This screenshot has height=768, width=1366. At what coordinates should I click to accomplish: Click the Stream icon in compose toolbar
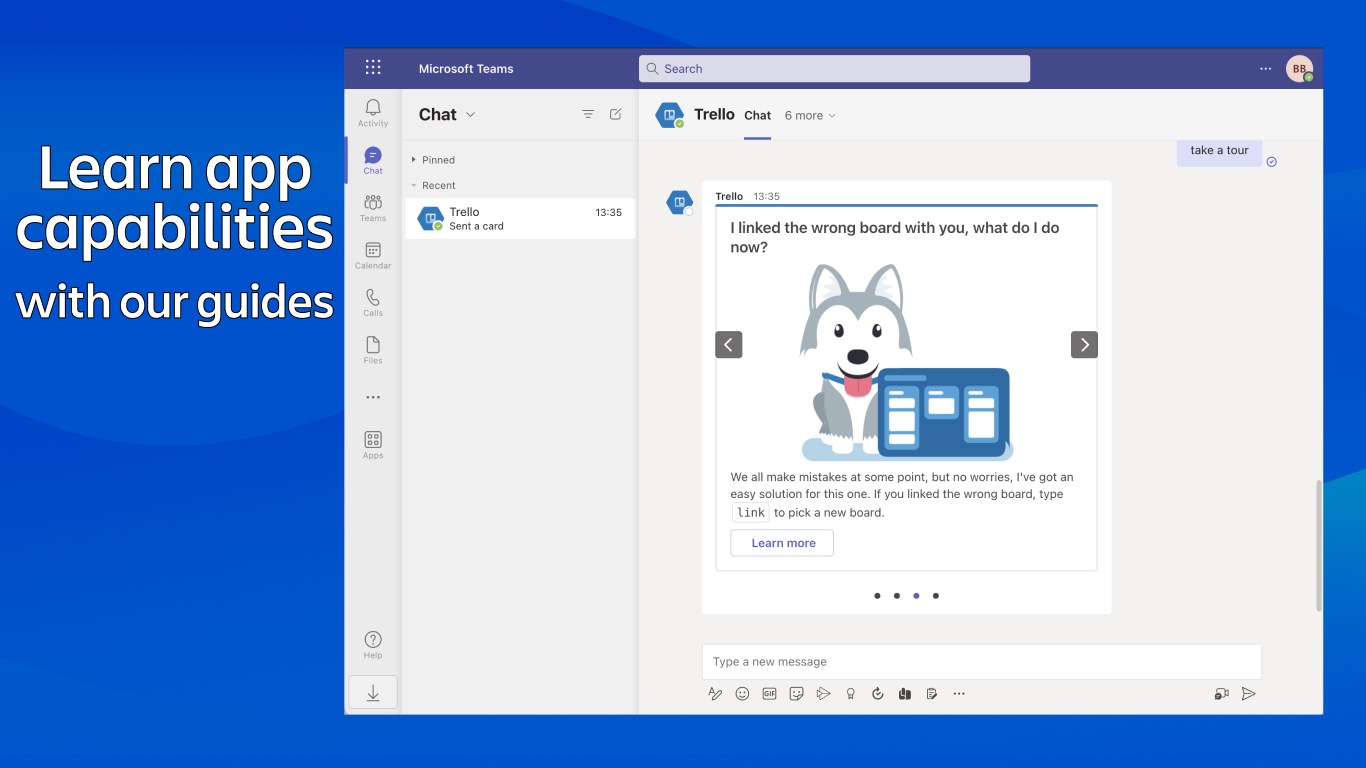823,693
